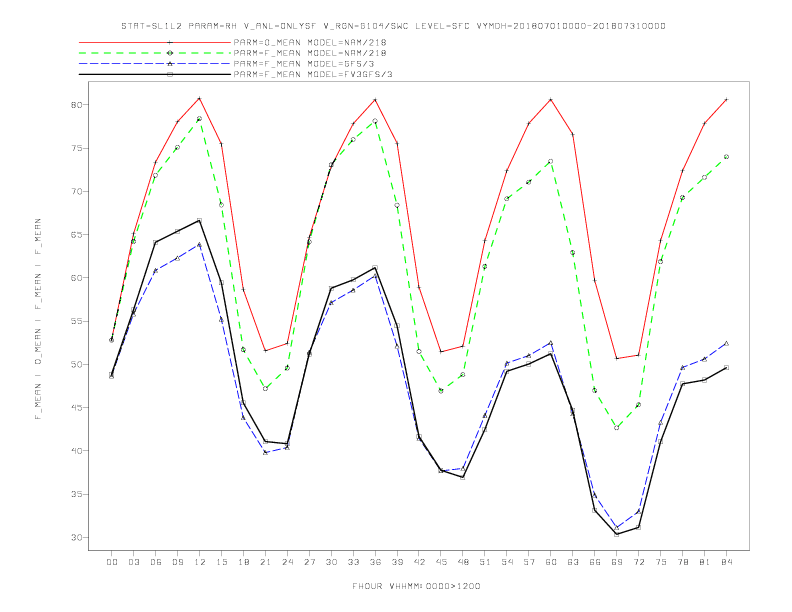Click x-axis tick label 33
Image resolution: width=792 pixels, height=612 pixels.
pyautogui.click(x=354, y=562)
